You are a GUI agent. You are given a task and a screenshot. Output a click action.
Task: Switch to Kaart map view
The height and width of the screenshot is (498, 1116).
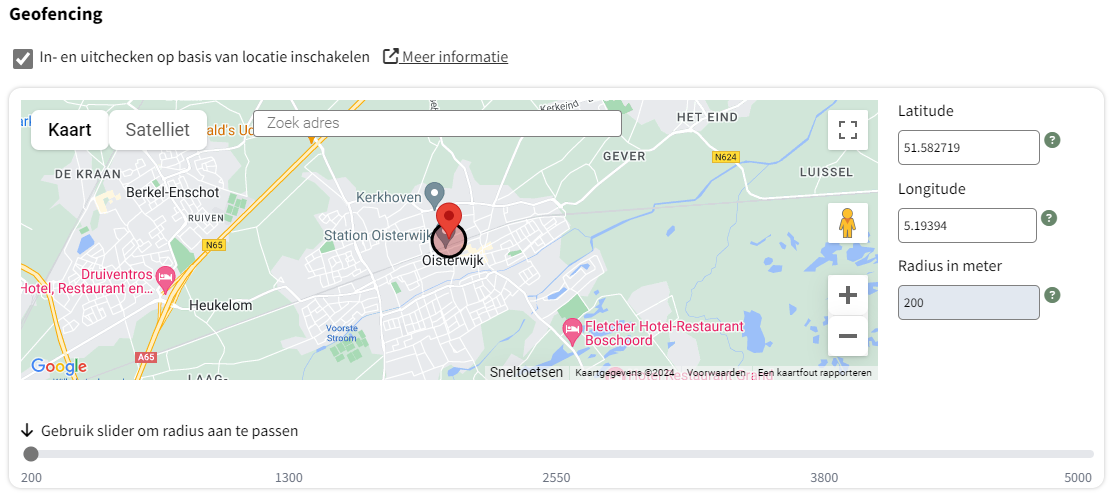(x=70, y=130)
